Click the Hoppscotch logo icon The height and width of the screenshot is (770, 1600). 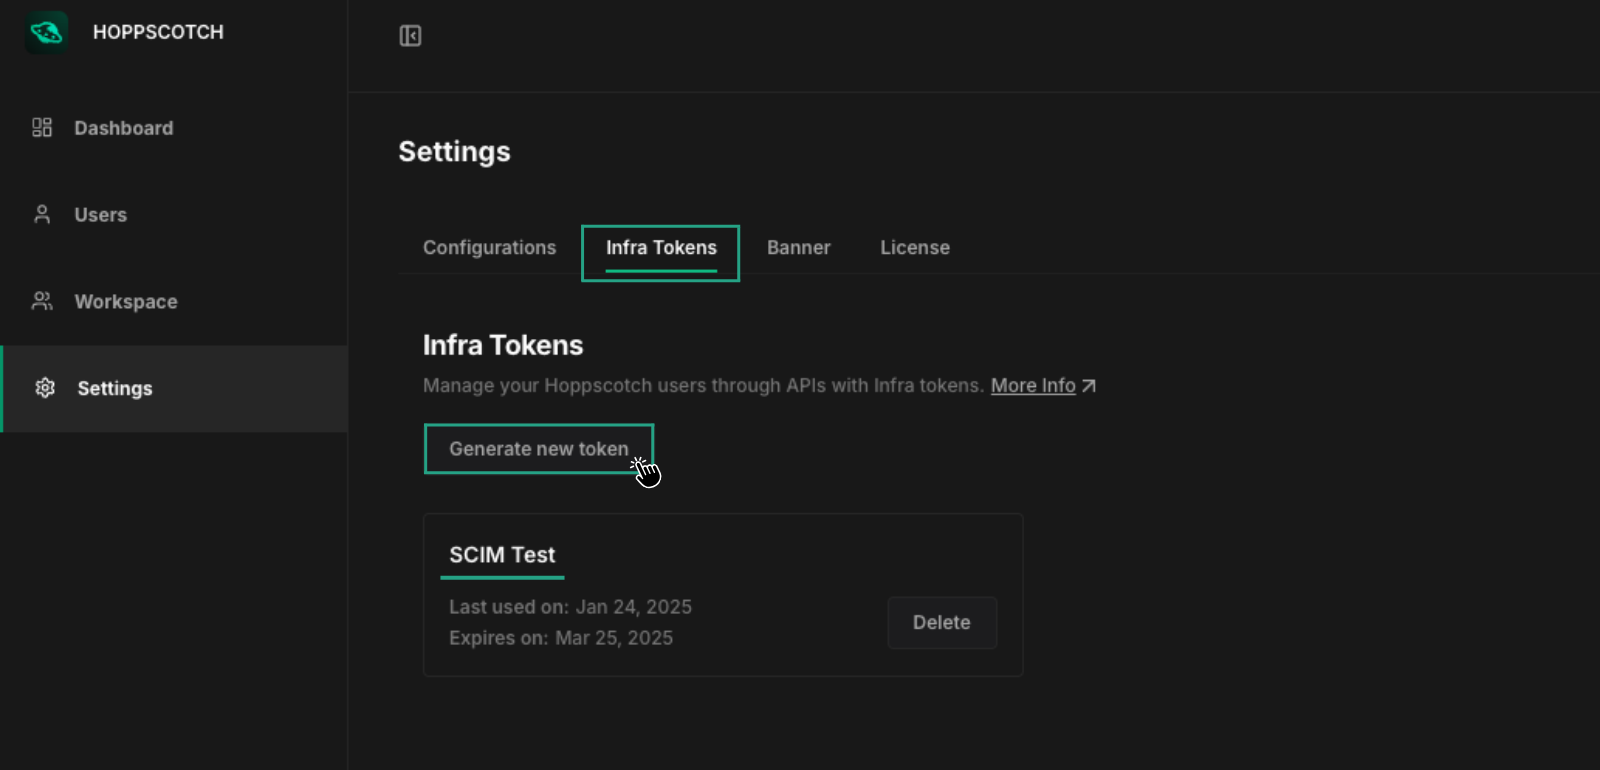(46, 32)
